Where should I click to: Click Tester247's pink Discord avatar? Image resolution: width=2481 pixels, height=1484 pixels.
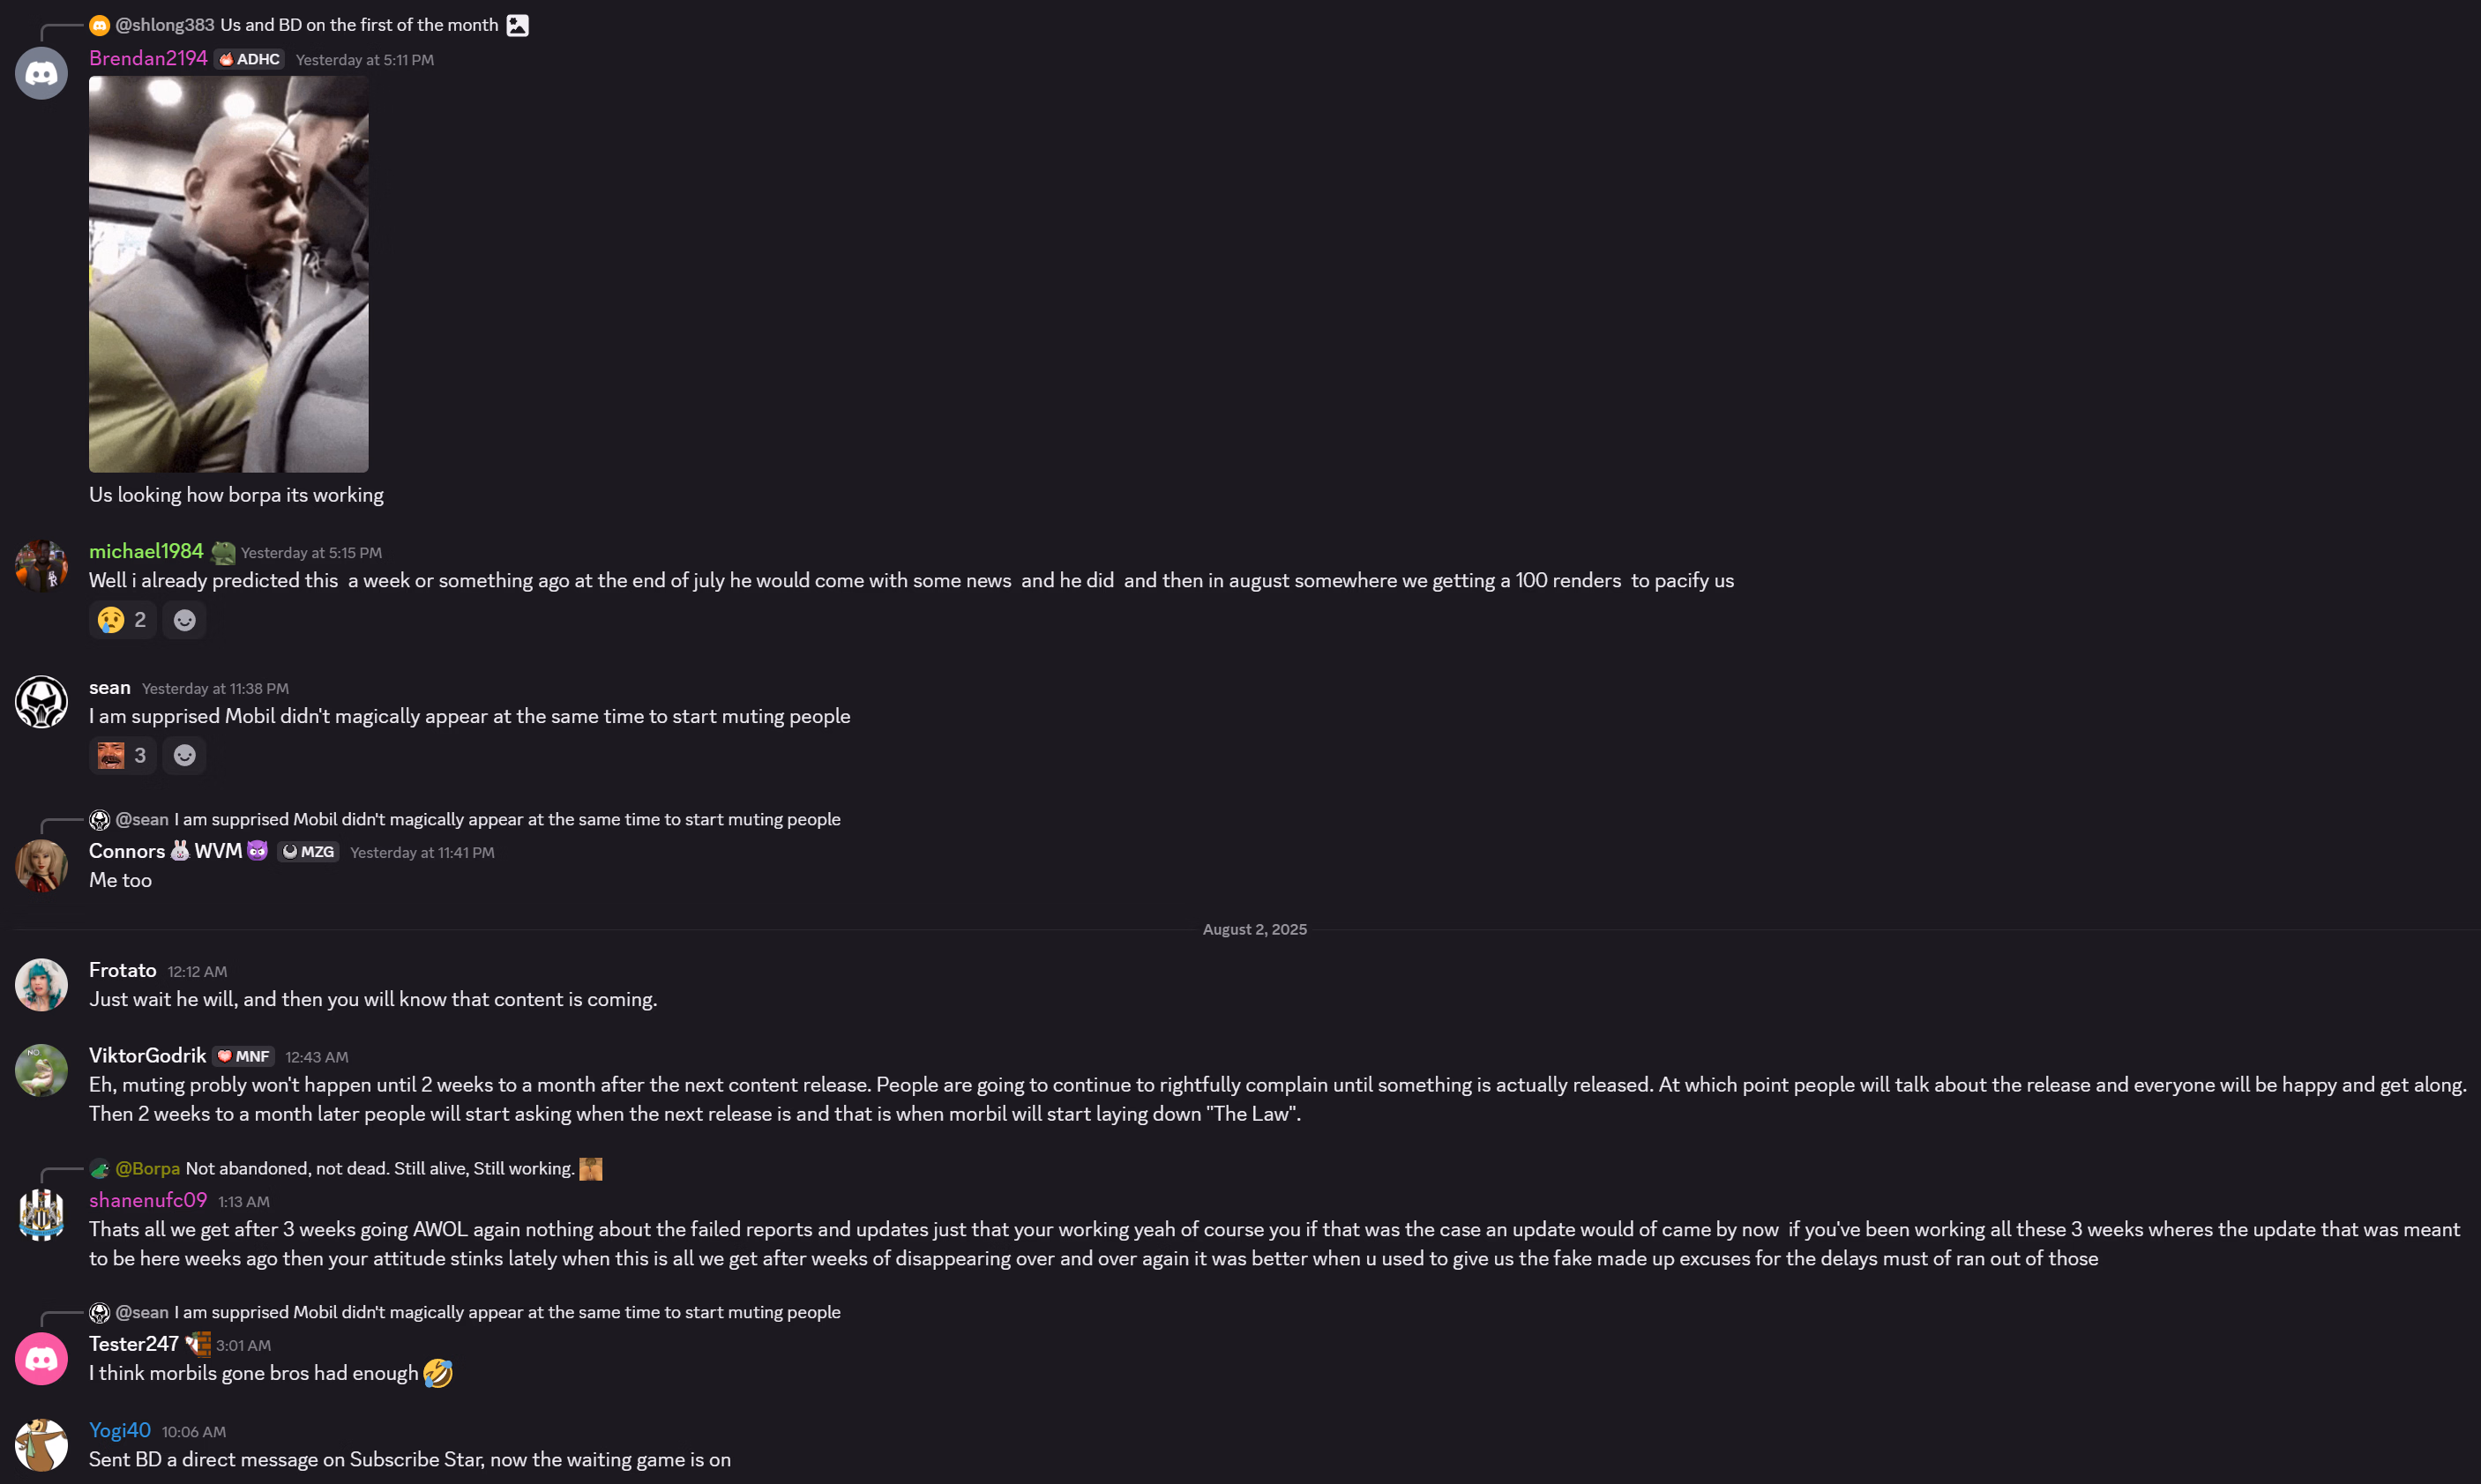coord(41,1359)
